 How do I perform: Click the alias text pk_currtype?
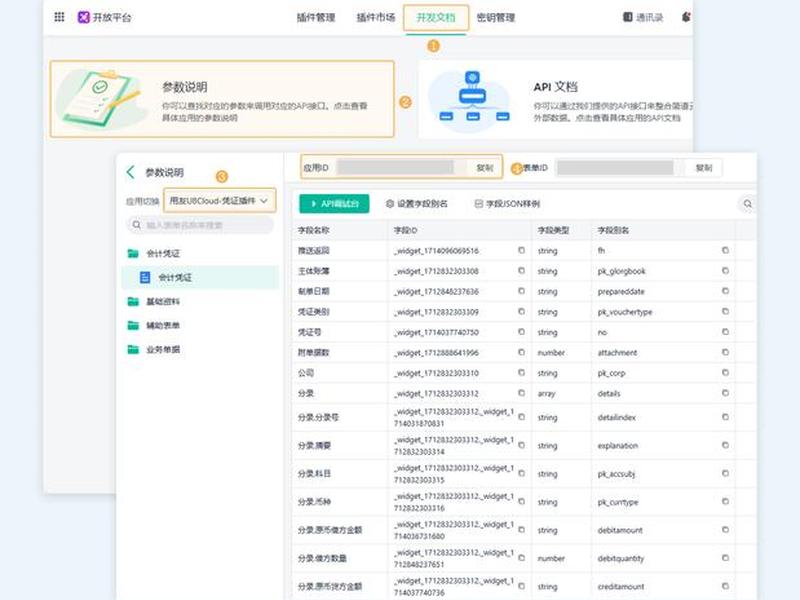[617, 502]
